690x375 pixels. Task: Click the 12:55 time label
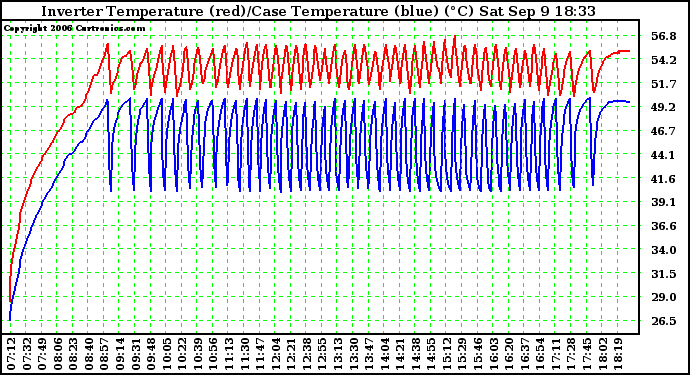tap(323, 354)
